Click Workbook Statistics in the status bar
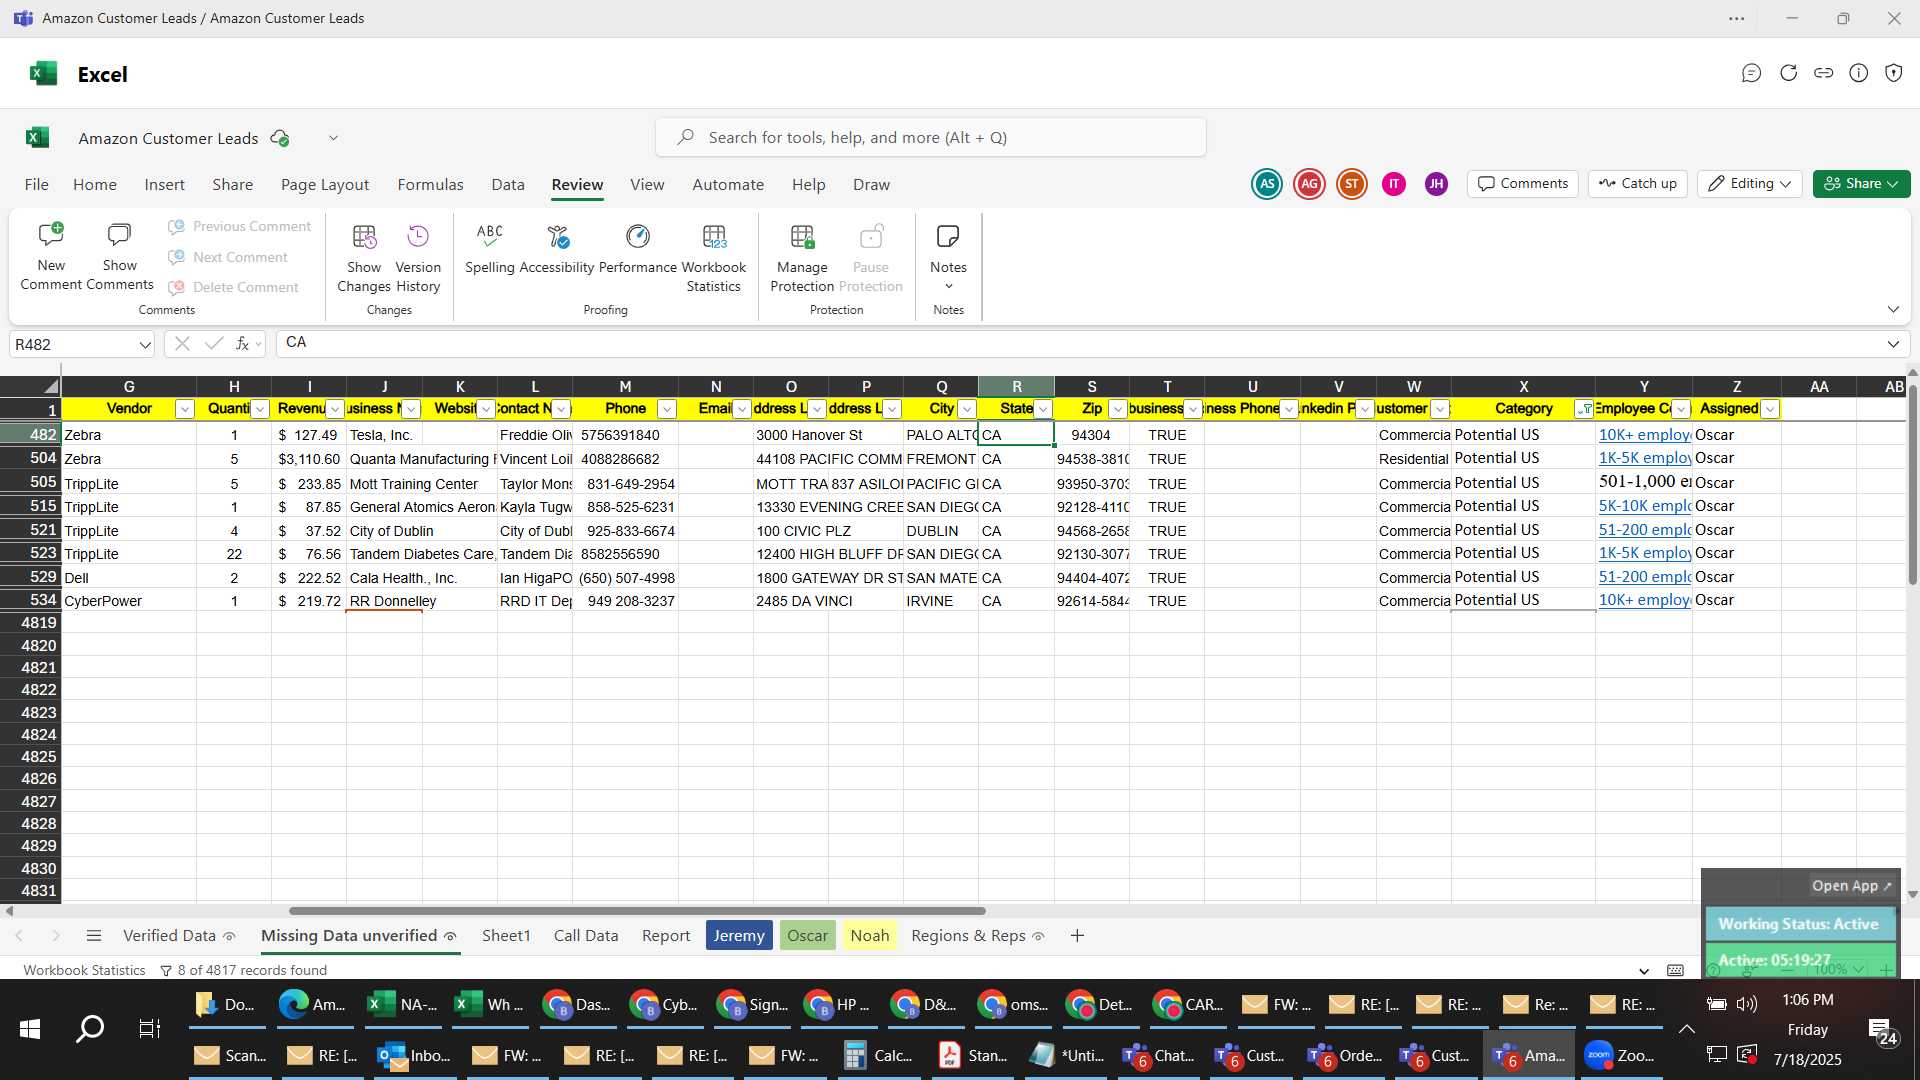This screenshot has width=1920, height=1080. pyautogui.click(x=84, y=970)
